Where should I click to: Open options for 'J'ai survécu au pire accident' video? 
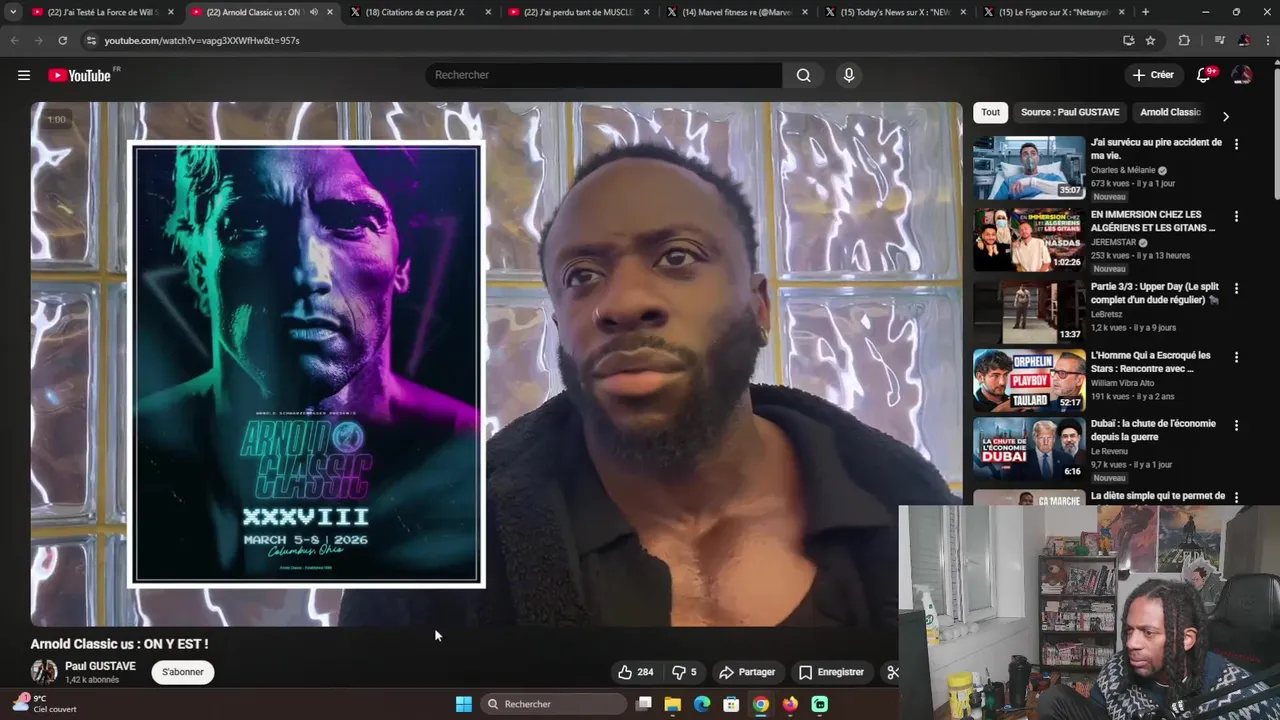pyautogui.click(x=1236, y=144)
